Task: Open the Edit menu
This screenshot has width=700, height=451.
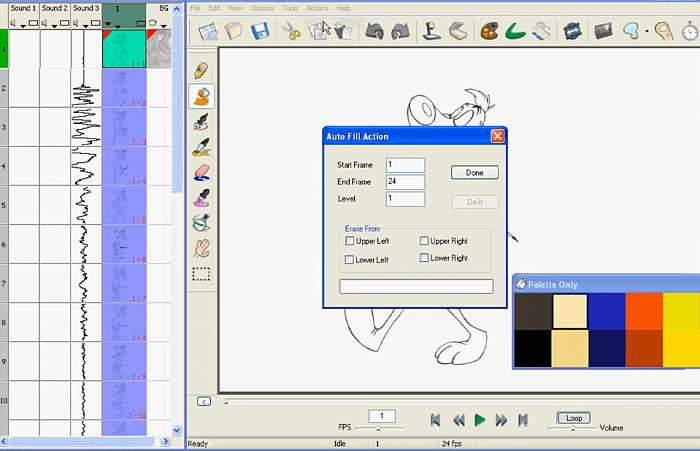Action: click(214, 8)
